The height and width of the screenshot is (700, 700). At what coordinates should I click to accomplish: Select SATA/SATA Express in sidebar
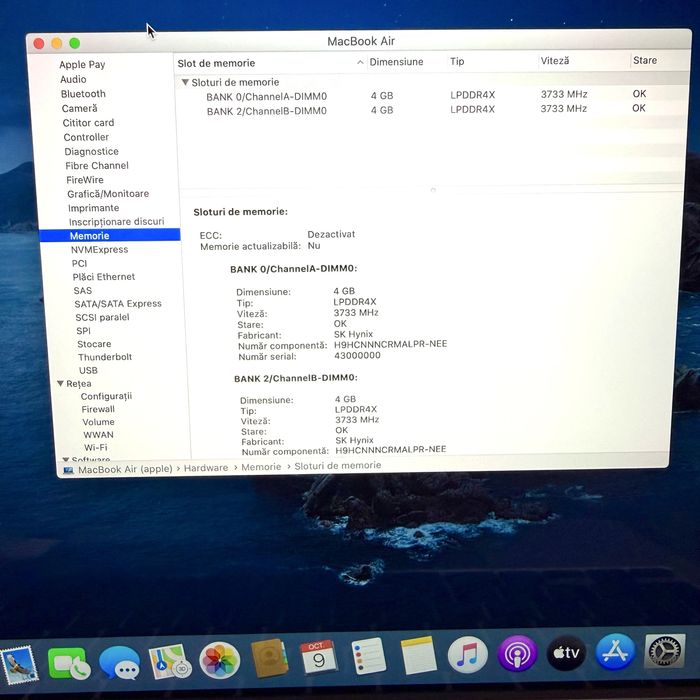point(118,304)
